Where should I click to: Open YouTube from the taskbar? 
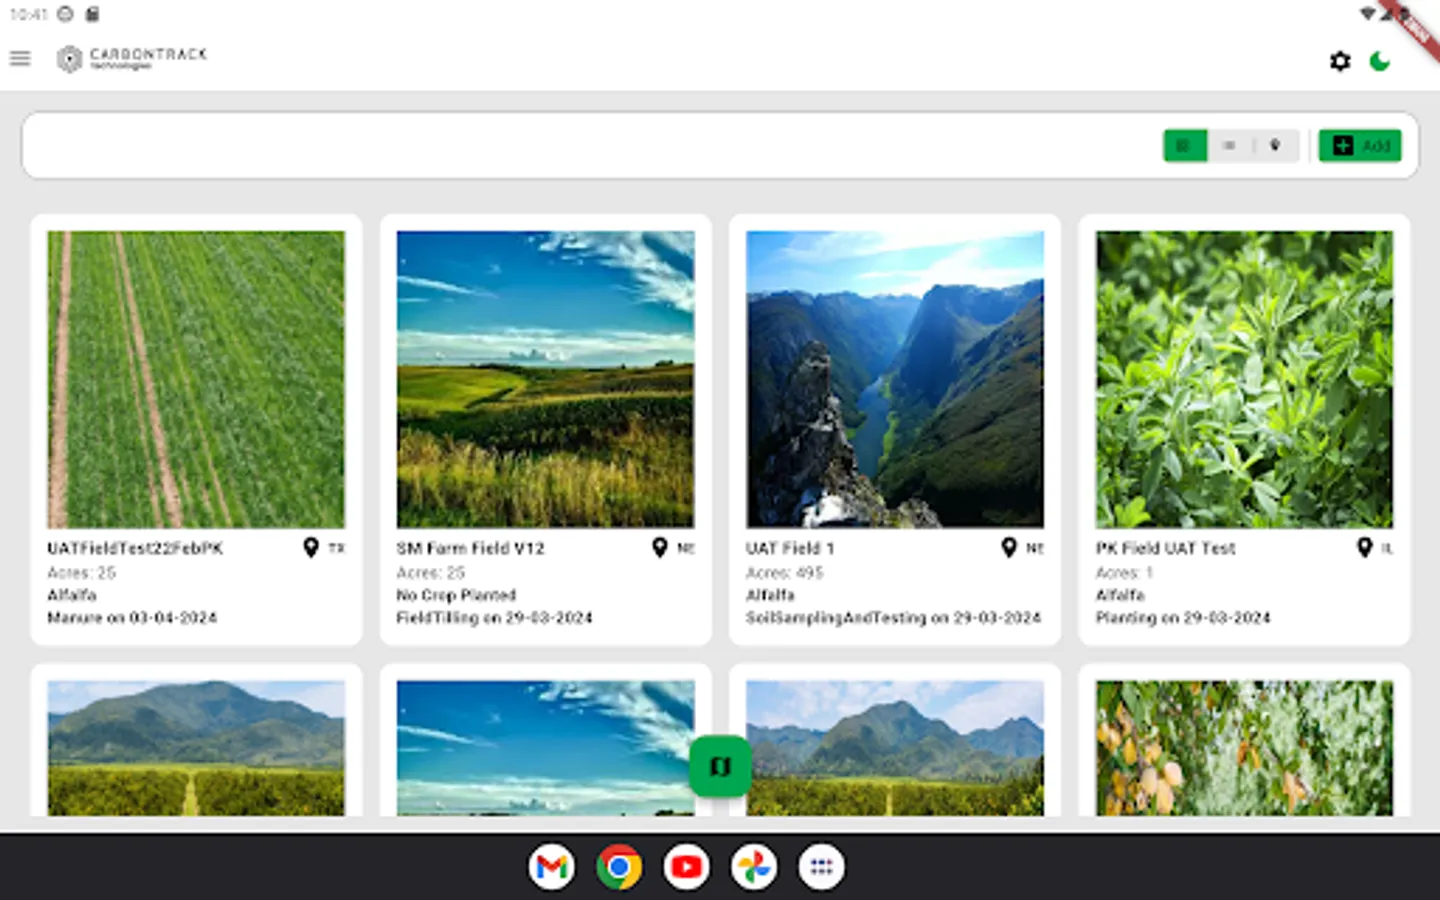coord(687,867)
